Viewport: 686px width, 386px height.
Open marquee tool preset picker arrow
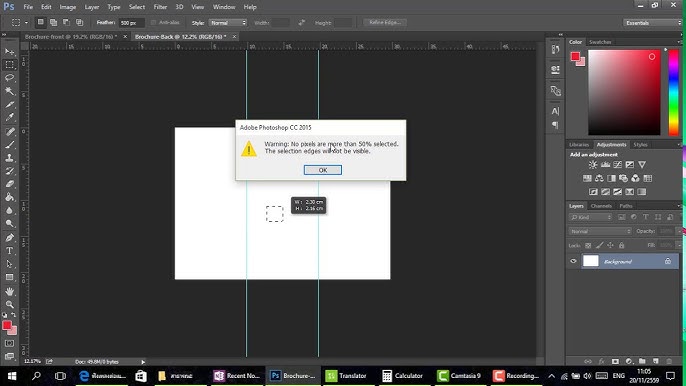pyautogui.click(x=26, y=23)
